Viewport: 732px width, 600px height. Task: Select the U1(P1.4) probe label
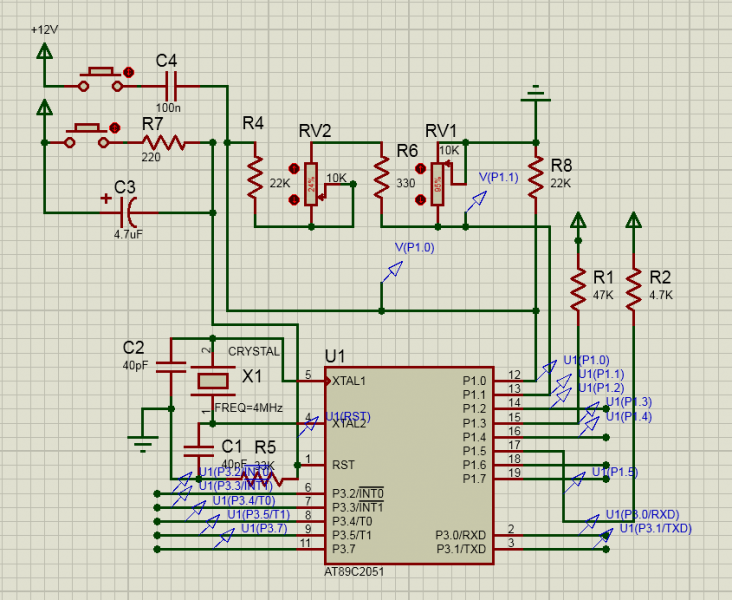tap(629, 416)
